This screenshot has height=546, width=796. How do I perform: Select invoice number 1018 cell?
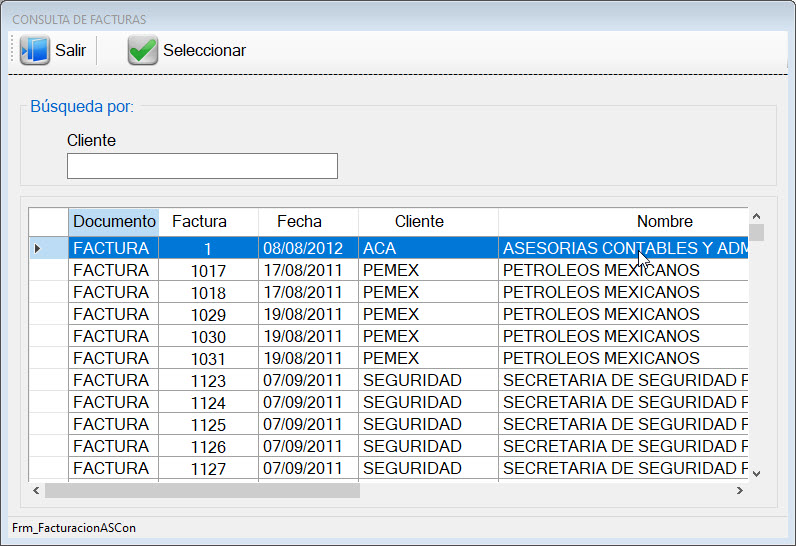[209, 292]
